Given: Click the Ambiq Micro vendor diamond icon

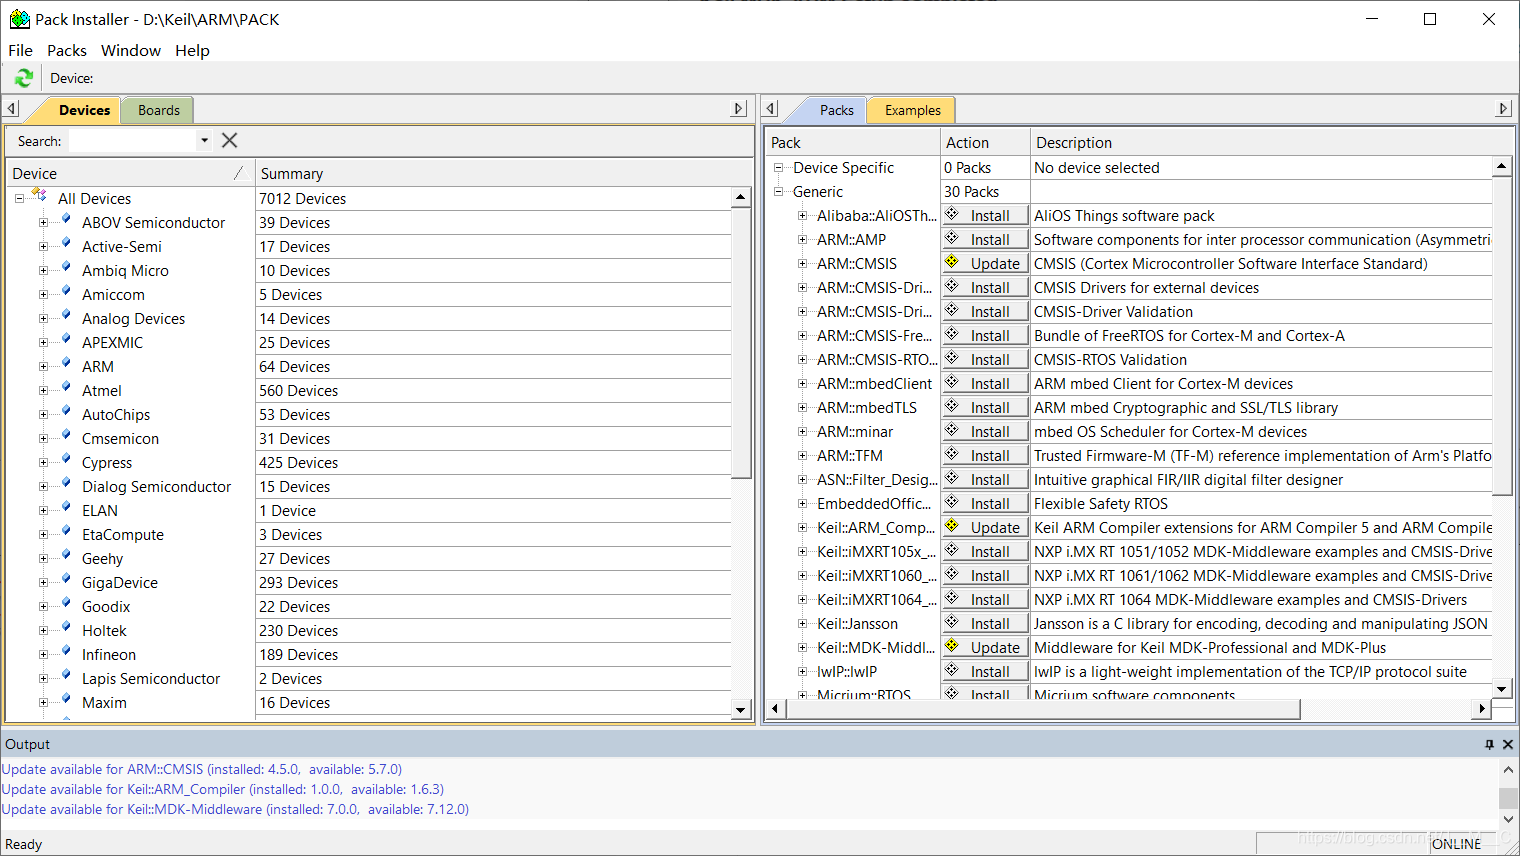Looking at the screenshot, I should [66, 268].
